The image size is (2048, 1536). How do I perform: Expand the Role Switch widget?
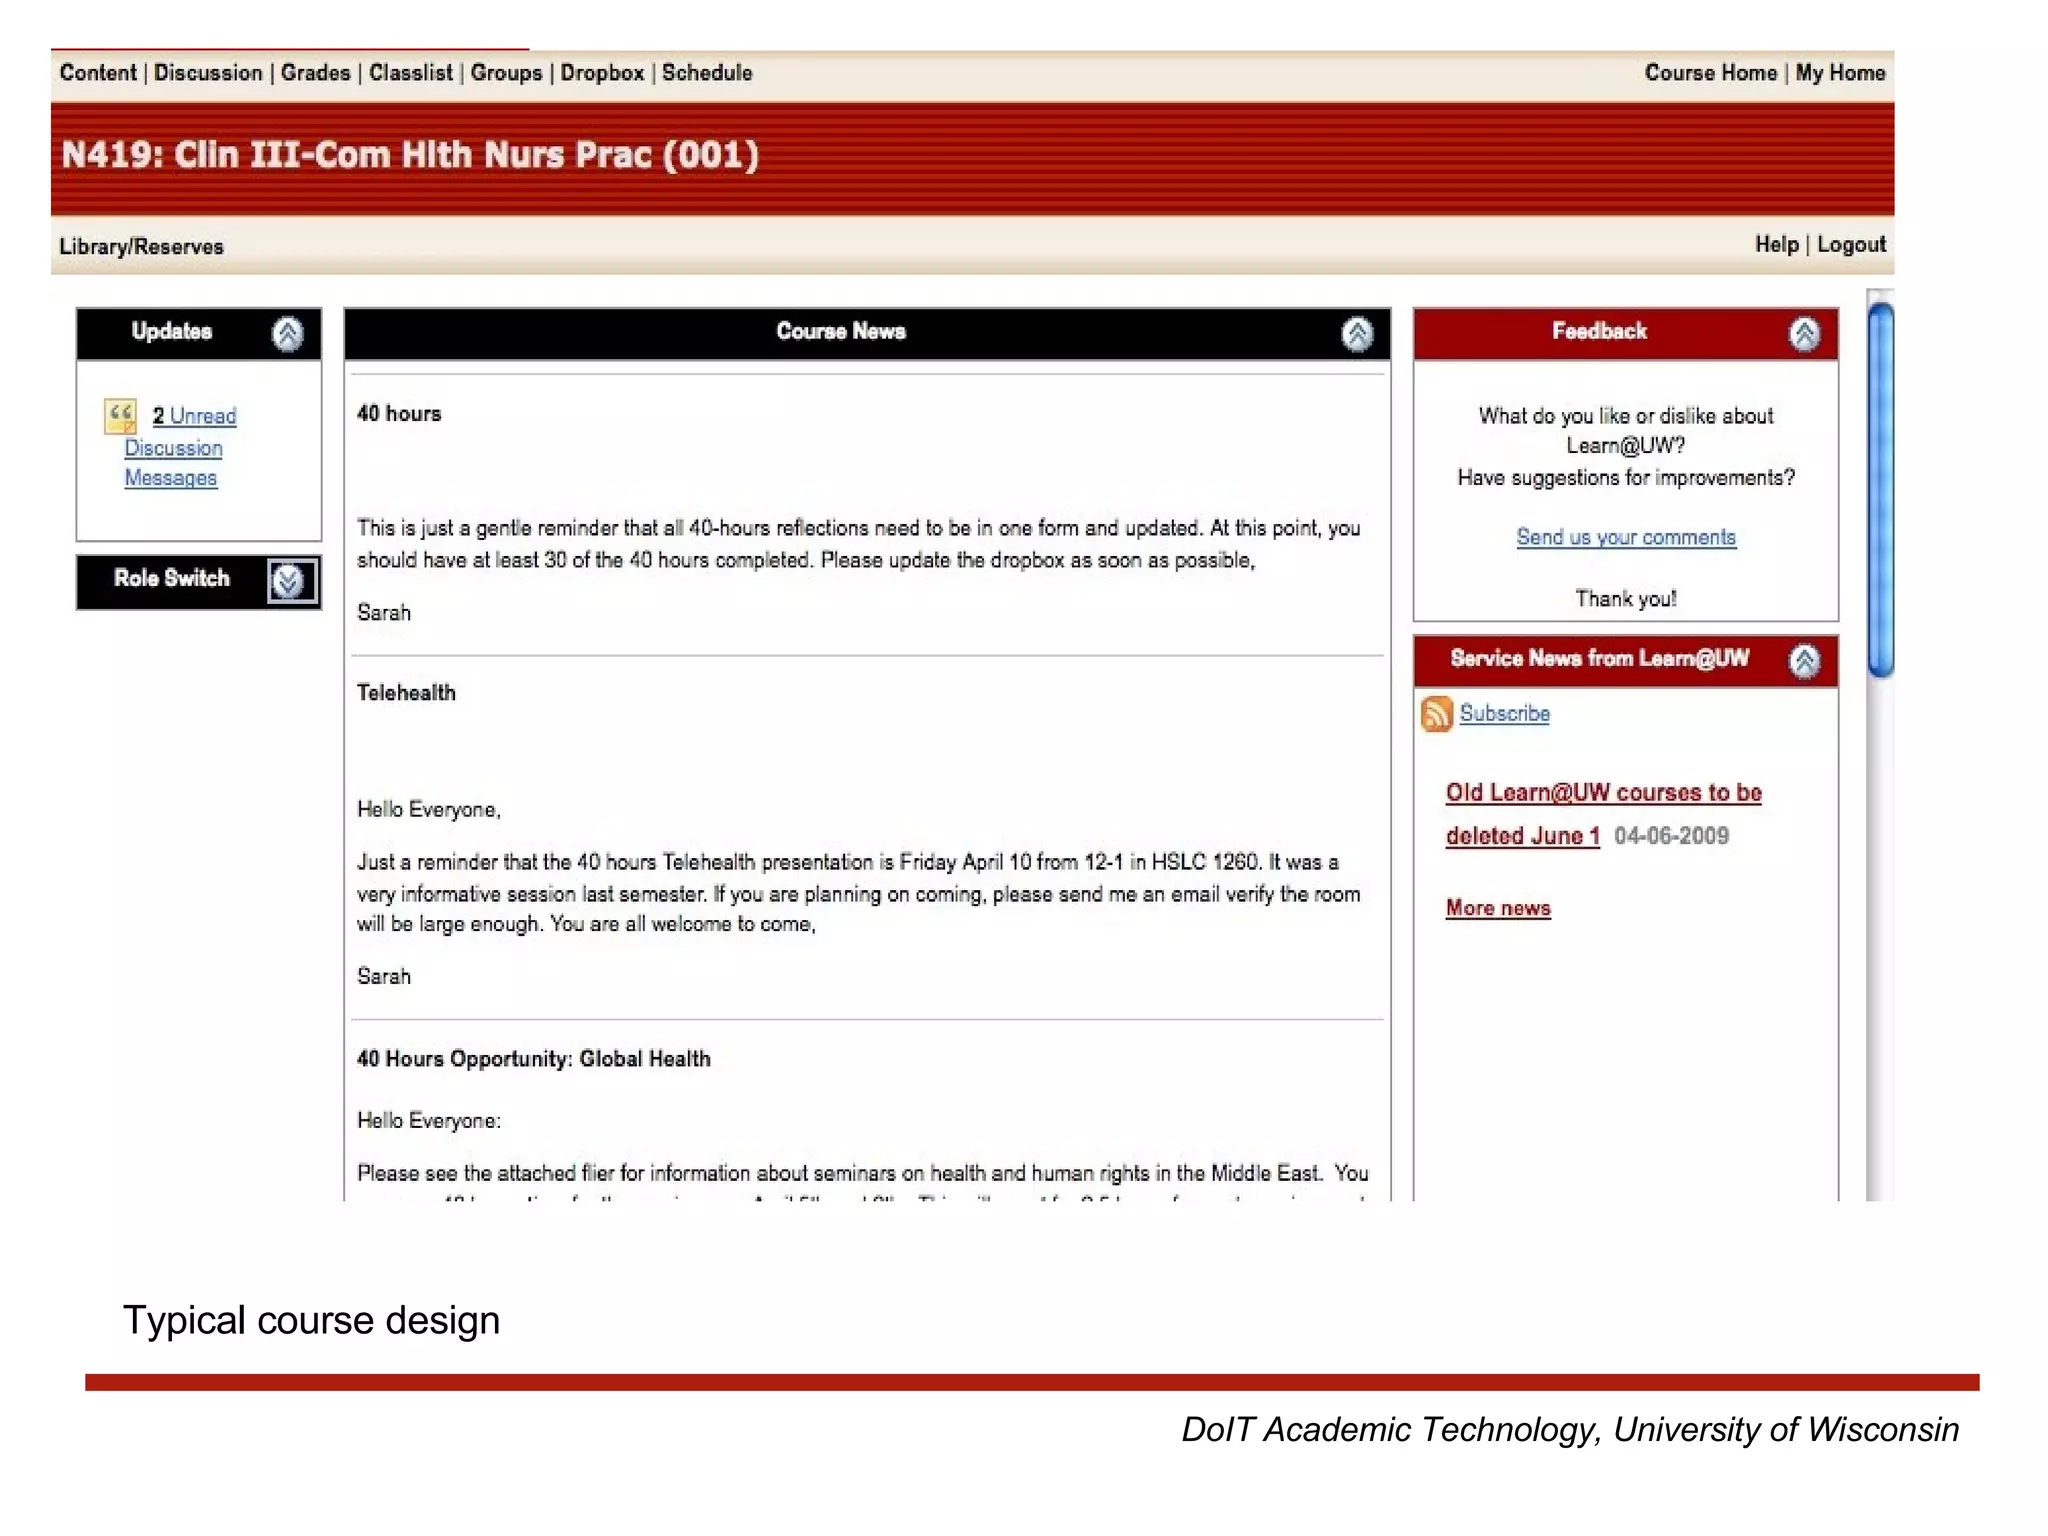click(x=289, y=581)
